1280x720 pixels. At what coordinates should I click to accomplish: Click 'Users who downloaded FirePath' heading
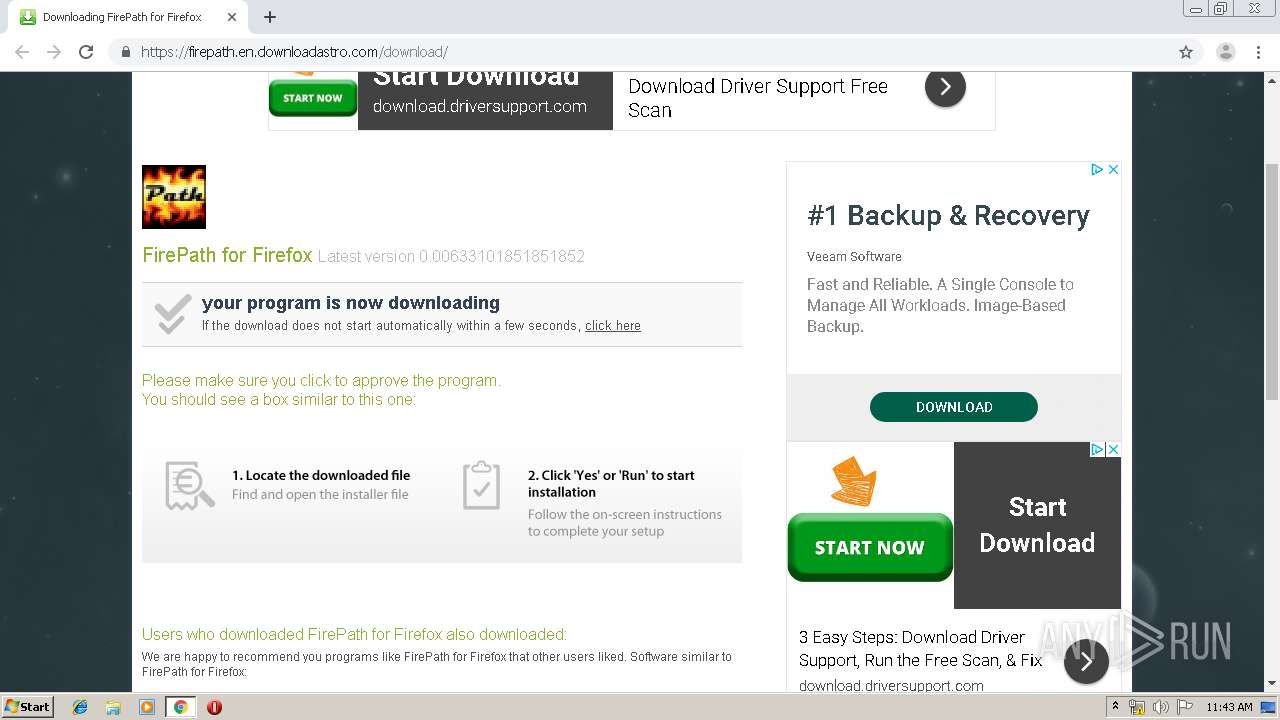(354, 634)
